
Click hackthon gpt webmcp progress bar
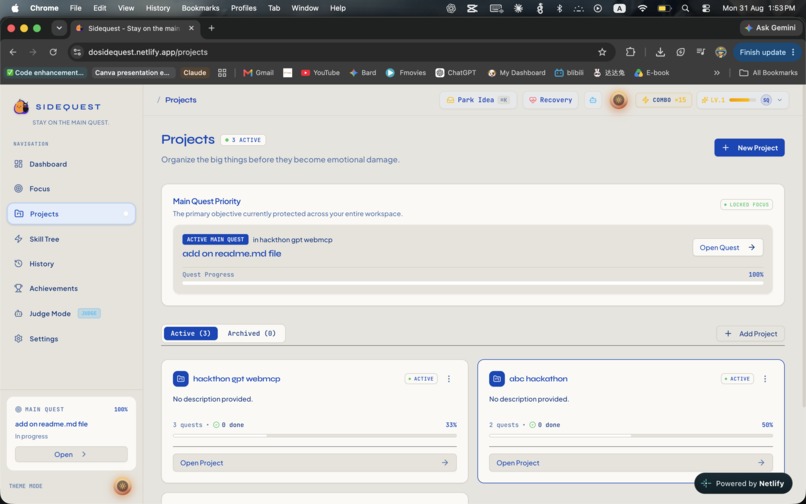(x=315, y=436)
